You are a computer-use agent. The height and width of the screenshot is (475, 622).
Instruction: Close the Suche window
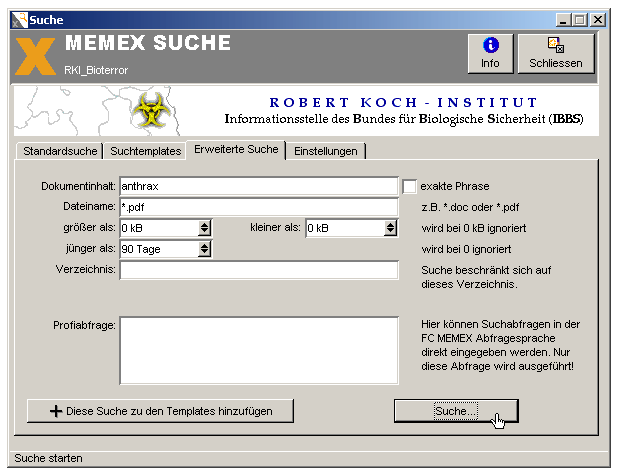pyautogui.click(x=598, y=20)
